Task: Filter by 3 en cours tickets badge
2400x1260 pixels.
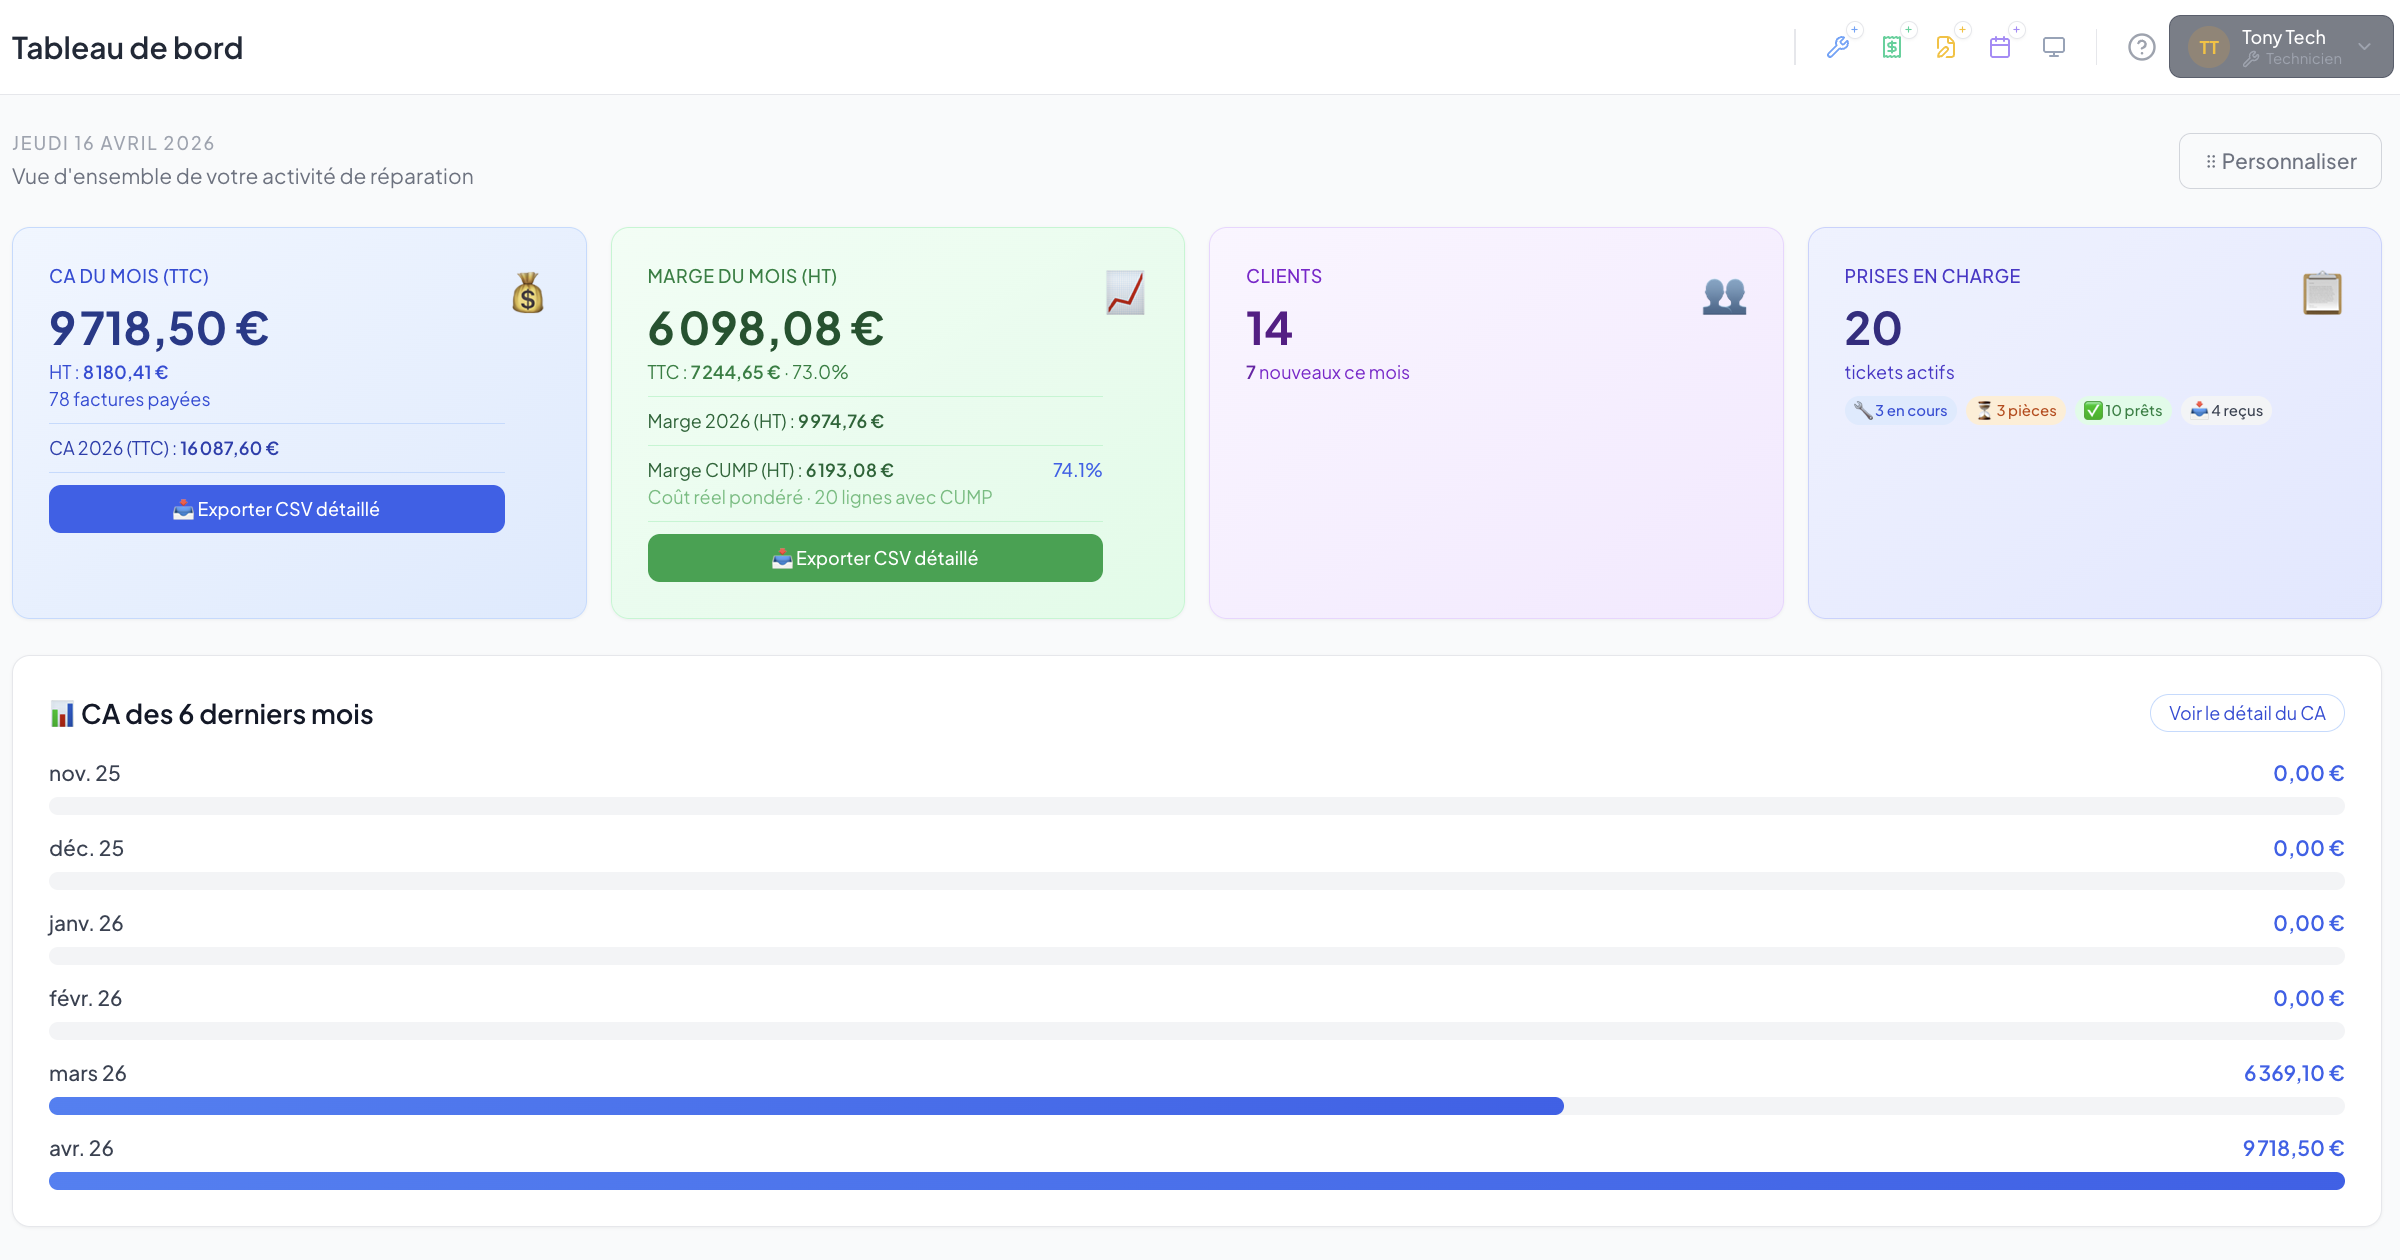Action: 1900,411
